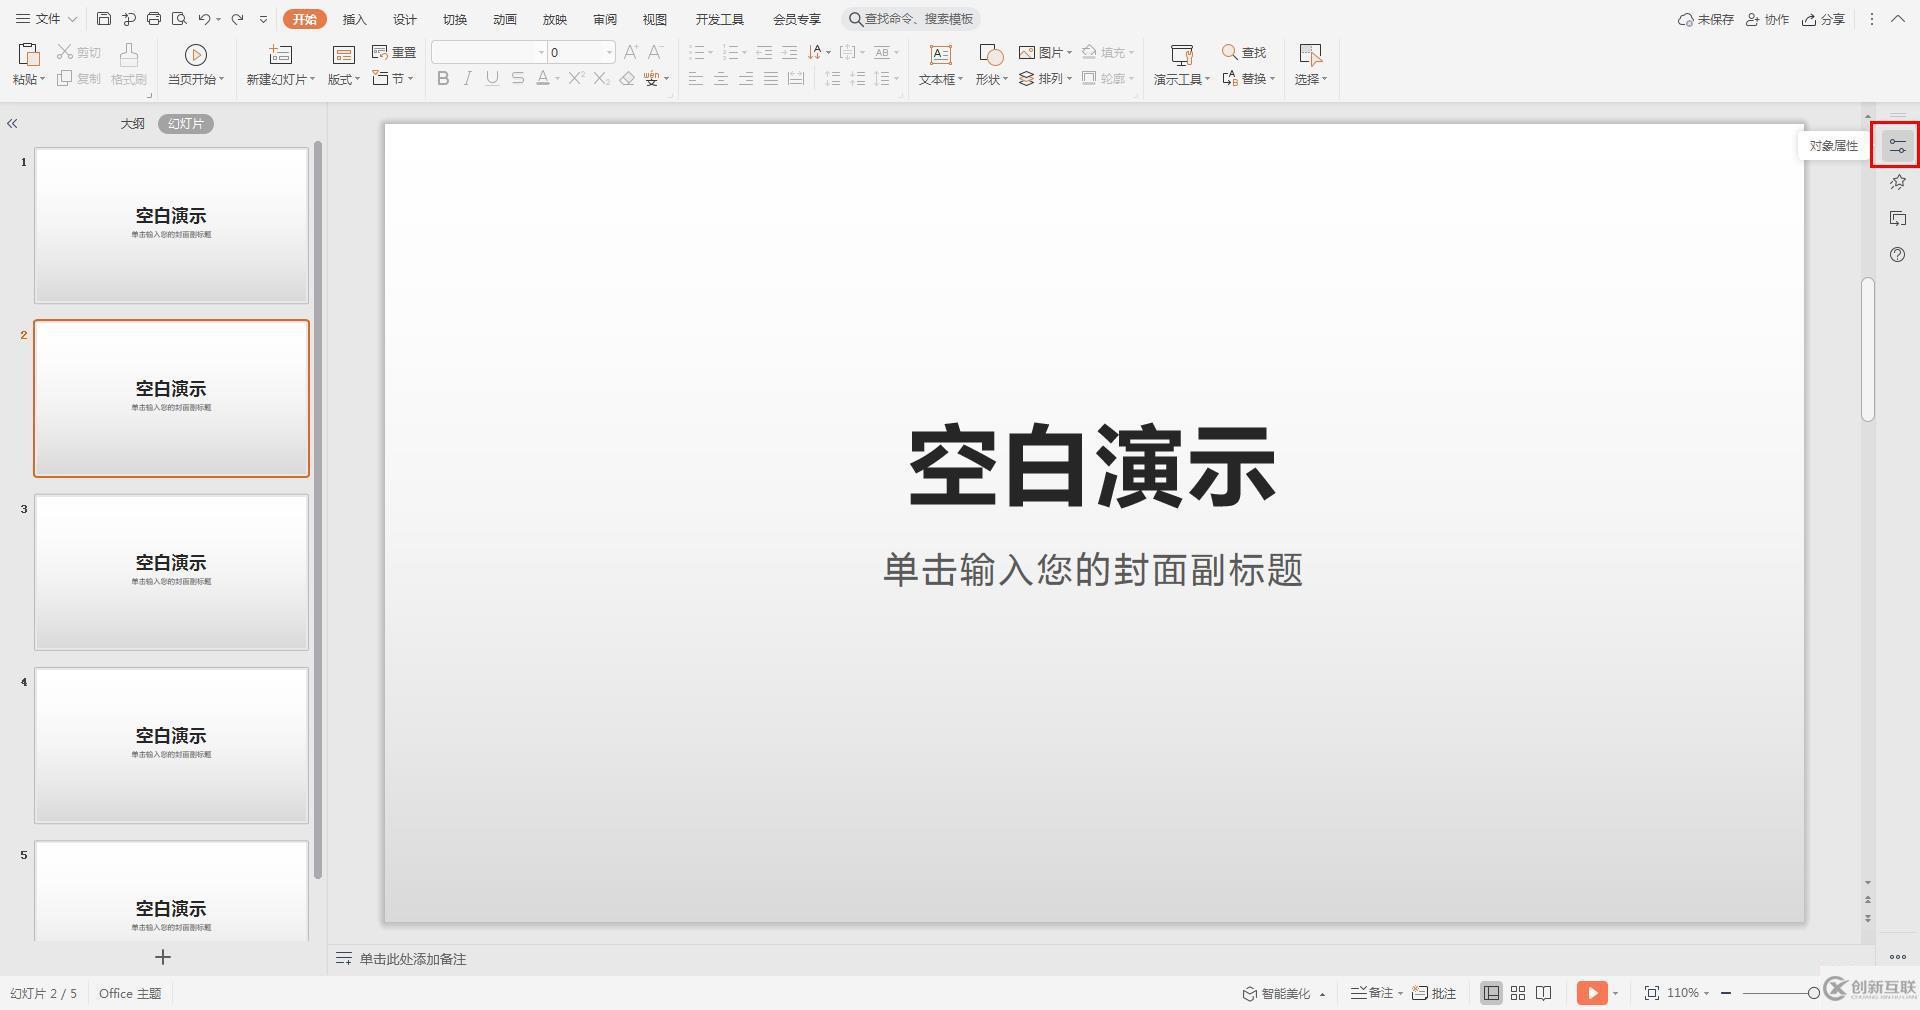The width and height of the screenshot is (1920, 1010).
Task: Click the Paste clipboard icon
Action: tap(28, 55)
